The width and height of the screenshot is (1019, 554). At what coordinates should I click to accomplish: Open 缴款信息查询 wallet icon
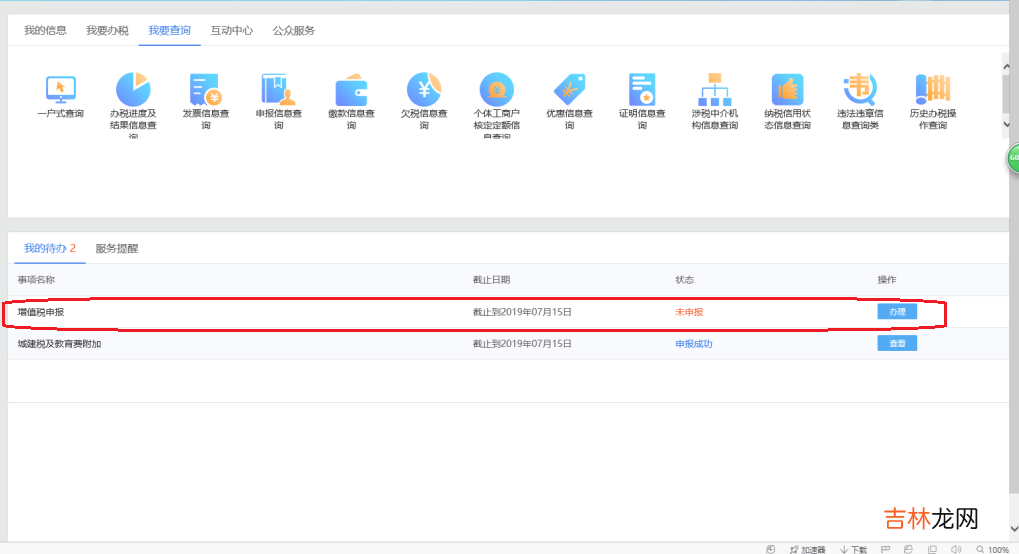(x=351, y=90)
